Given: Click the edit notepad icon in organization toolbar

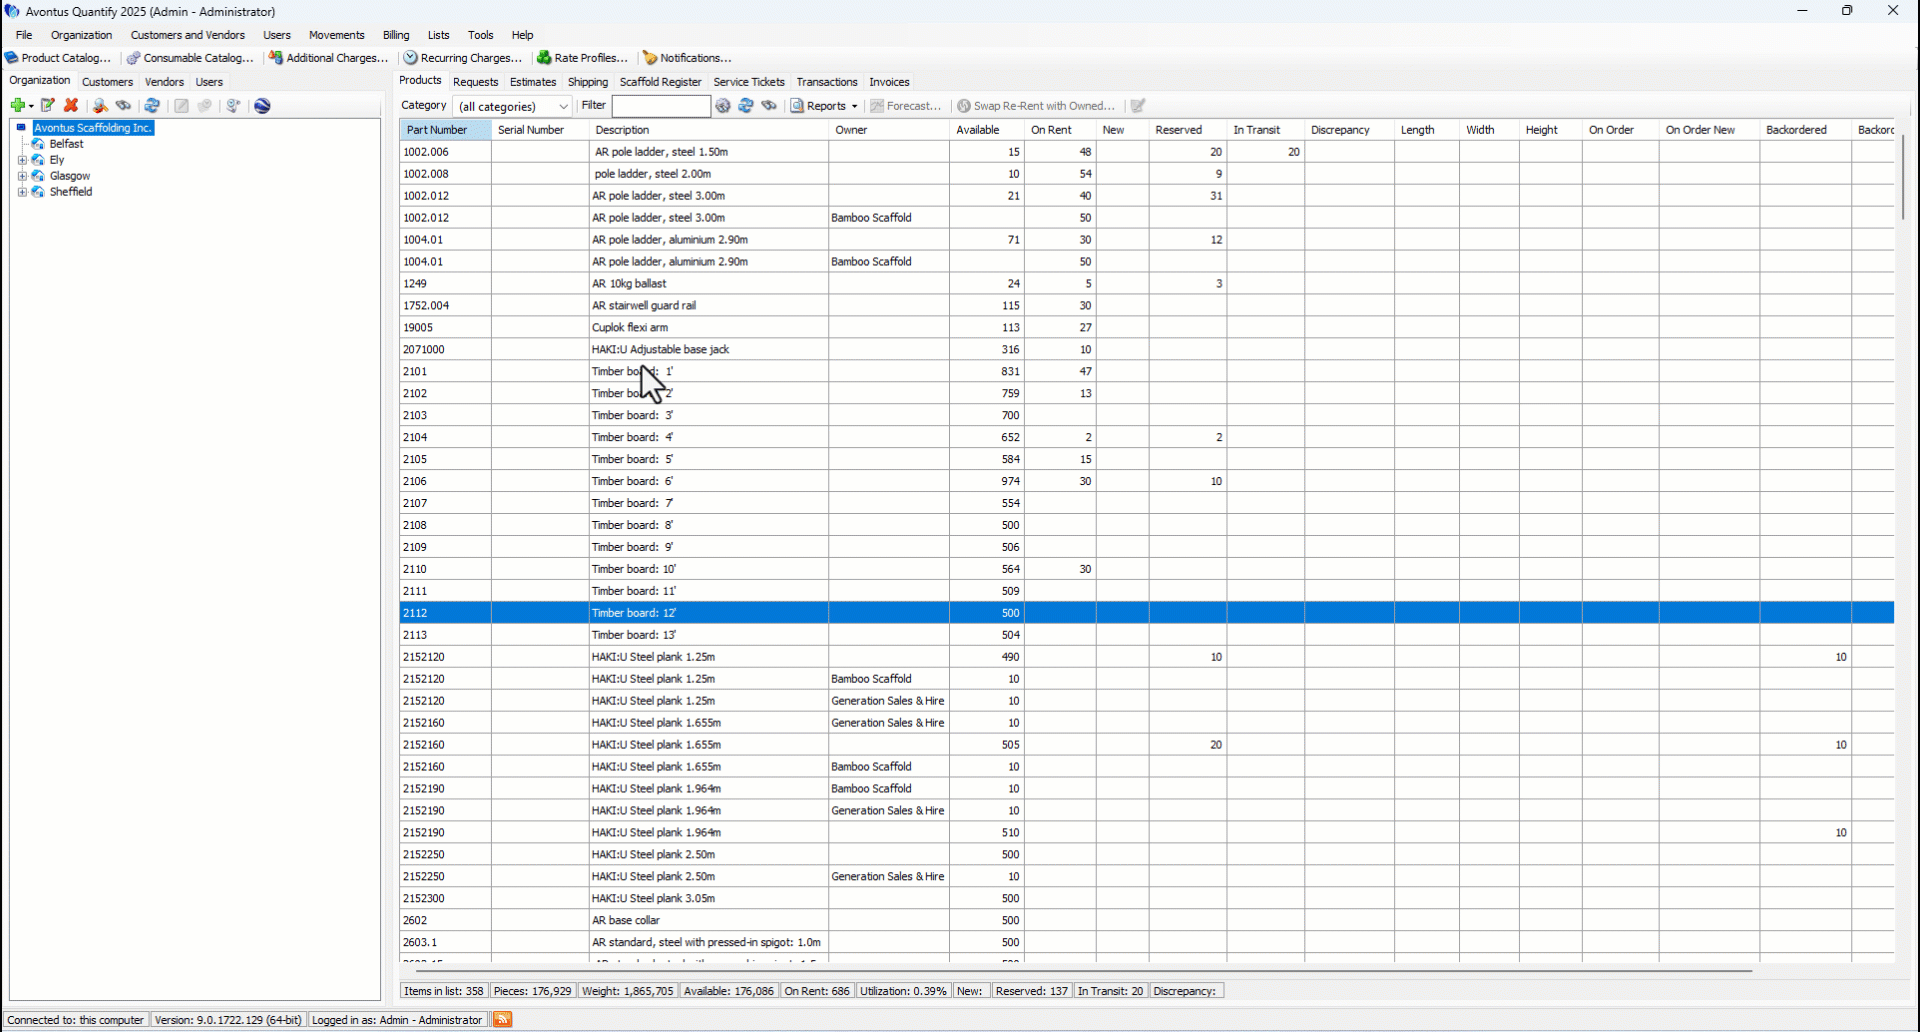Looking at the screenshot, I should [x=47, y=106].
